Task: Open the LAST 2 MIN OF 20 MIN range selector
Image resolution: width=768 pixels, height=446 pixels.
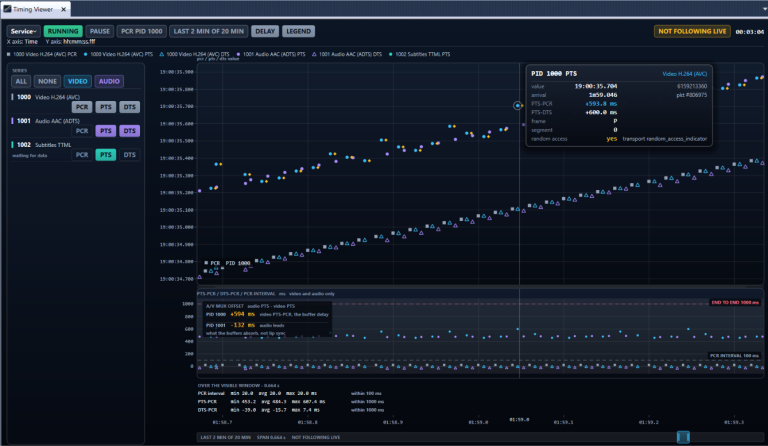Action: (209, 31)
